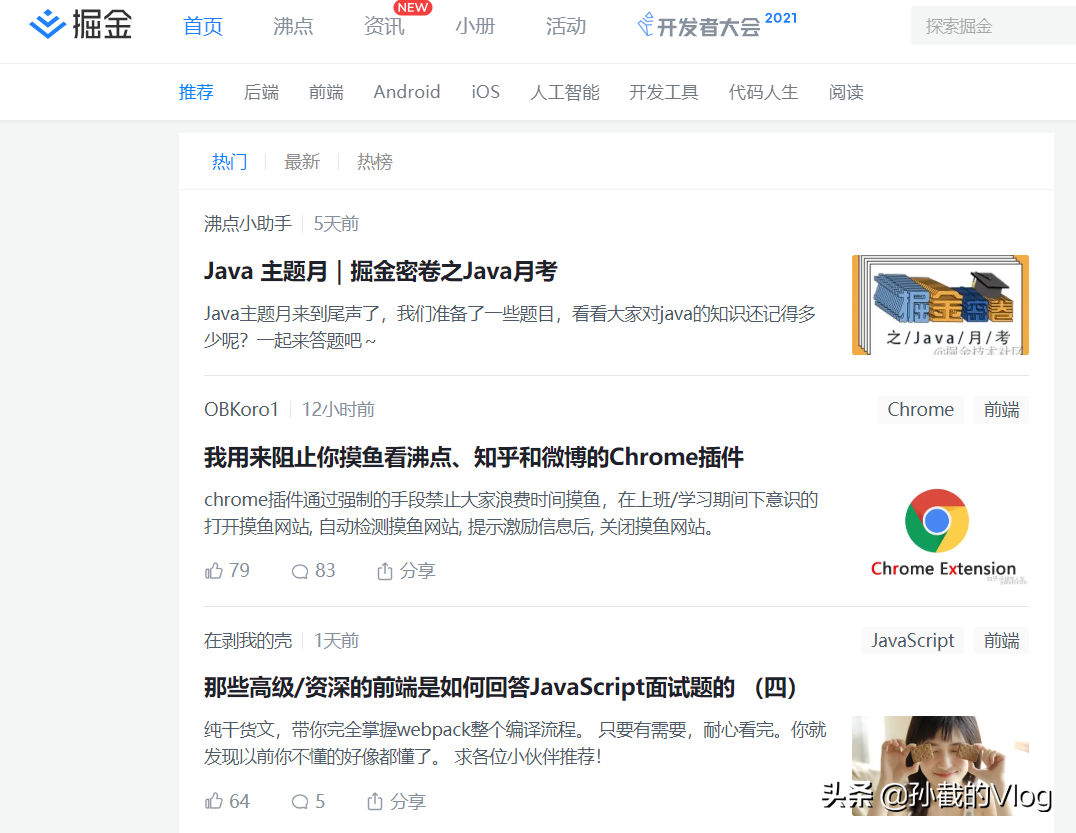Share the JavaScript面试题 article
This screenshot has height=833, width=1076.
tap(396, 801)
